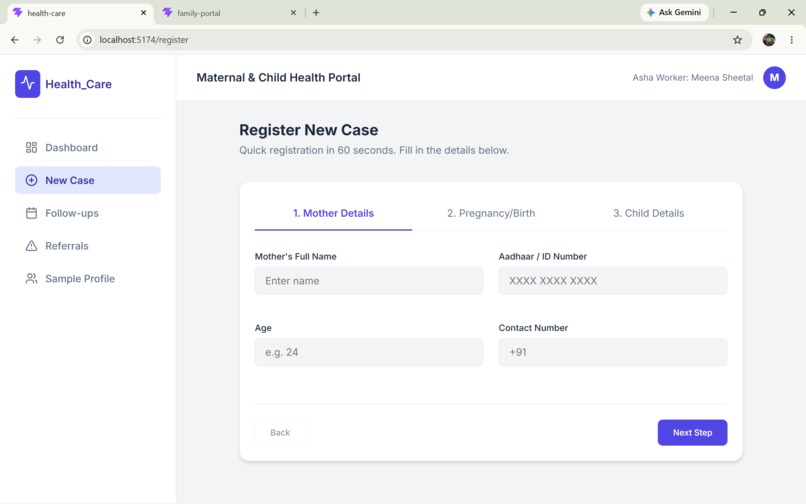Switch to the 1. Mother Details step
This screenshot has width=806, height=504.
click(333, 213)
